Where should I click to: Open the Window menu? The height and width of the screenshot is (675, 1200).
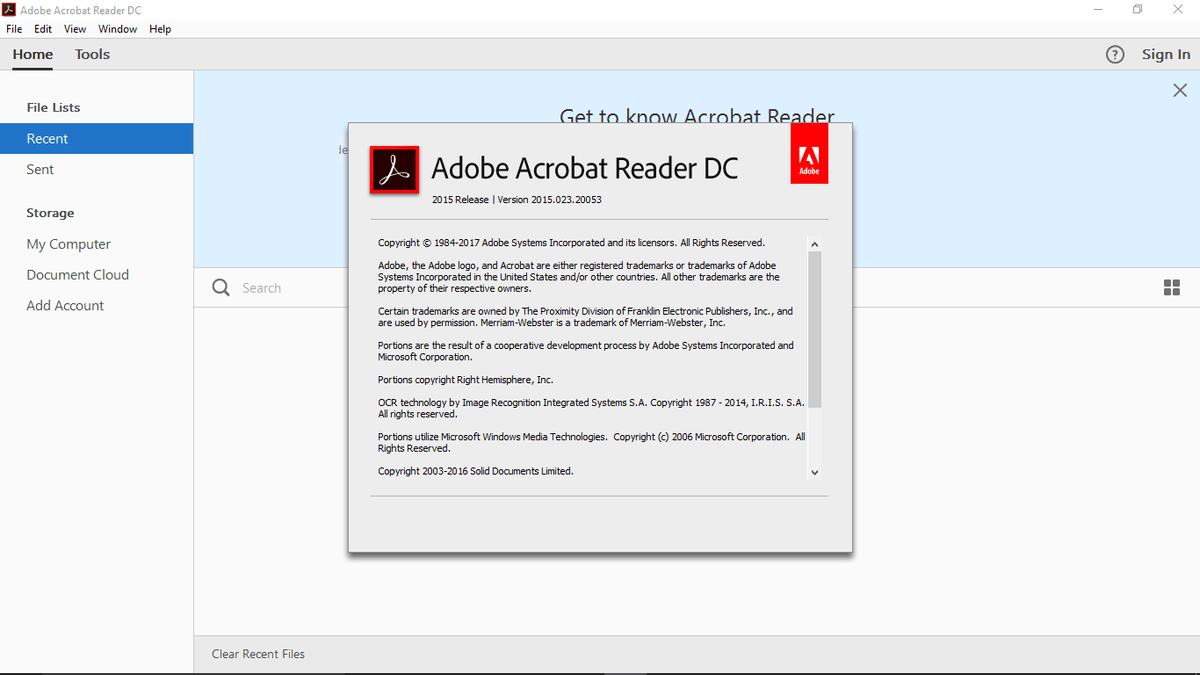pos(118,29)
